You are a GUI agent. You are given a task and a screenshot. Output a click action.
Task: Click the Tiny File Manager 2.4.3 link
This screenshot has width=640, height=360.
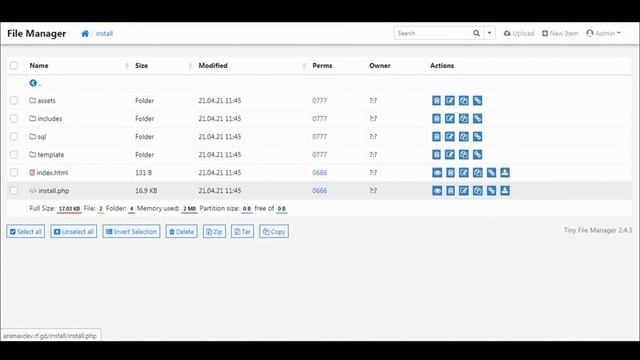click(x=598, y=230)
